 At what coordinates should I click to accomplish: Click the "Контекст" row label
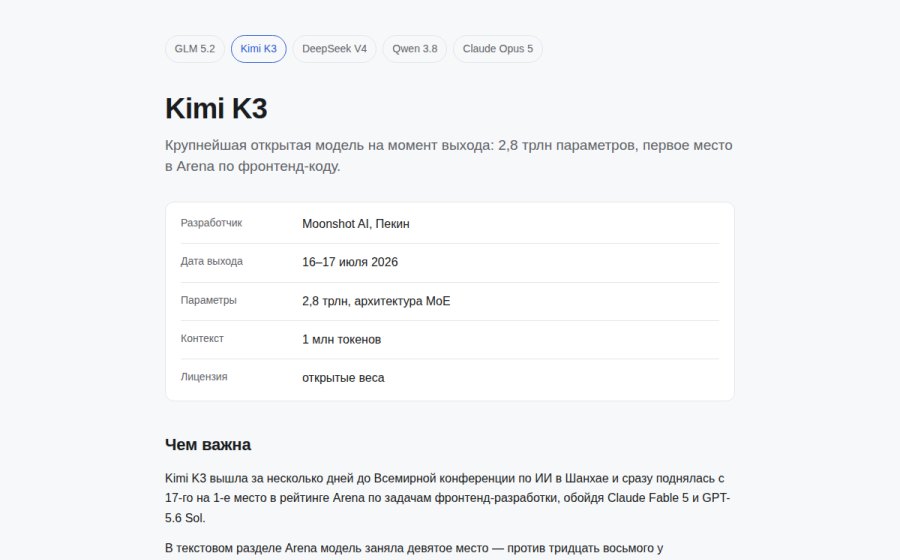click(202, 339)
